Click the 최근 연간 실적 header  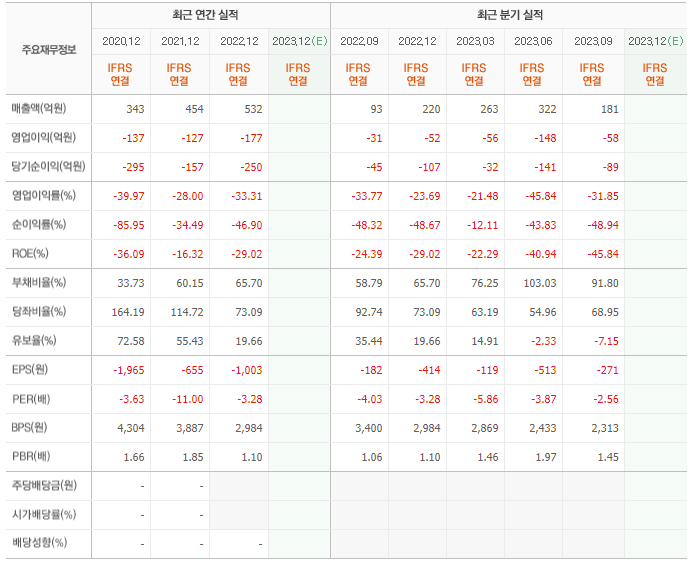pyautogui.click(x=205, y=15)
